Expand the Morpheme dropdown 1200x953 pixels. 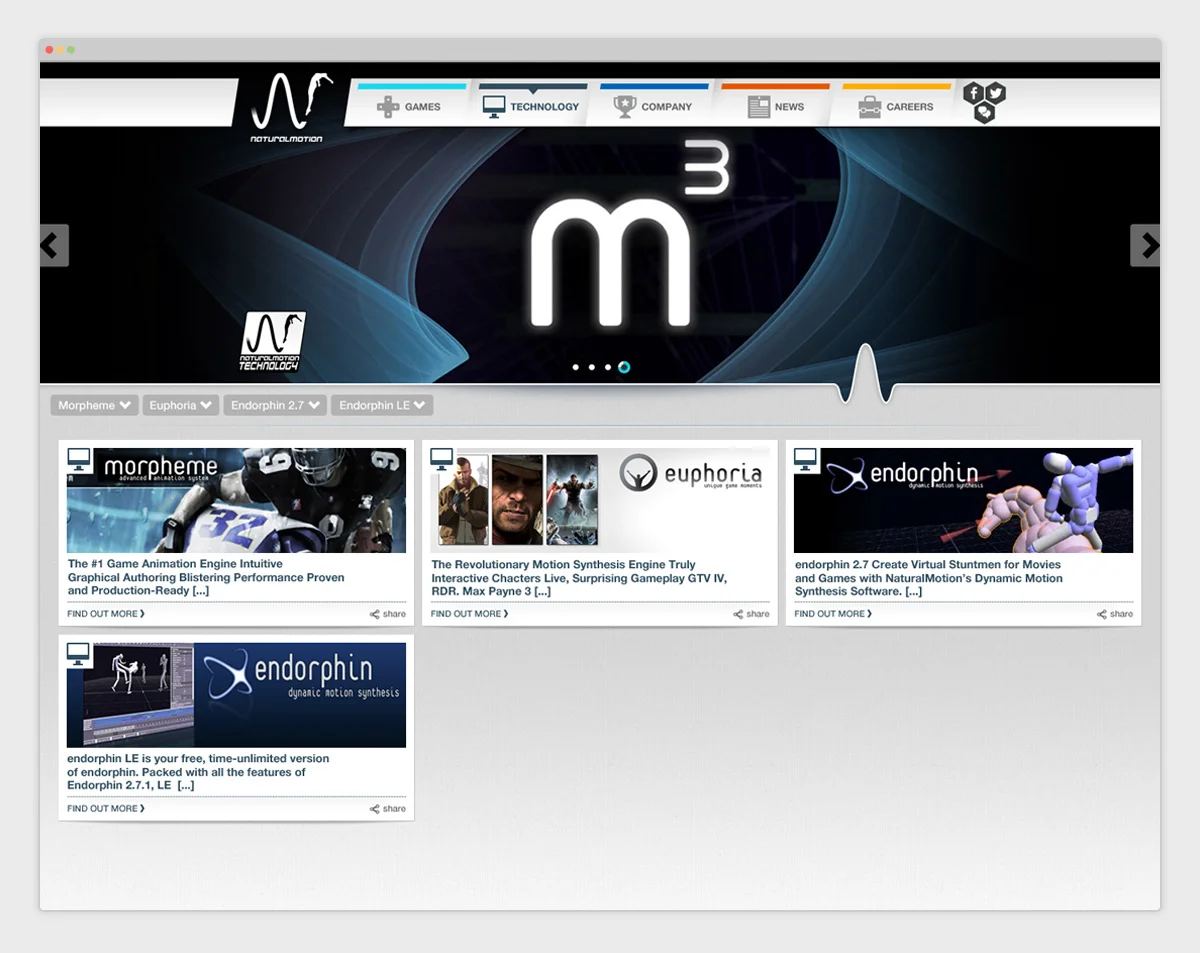coord(95,405)
